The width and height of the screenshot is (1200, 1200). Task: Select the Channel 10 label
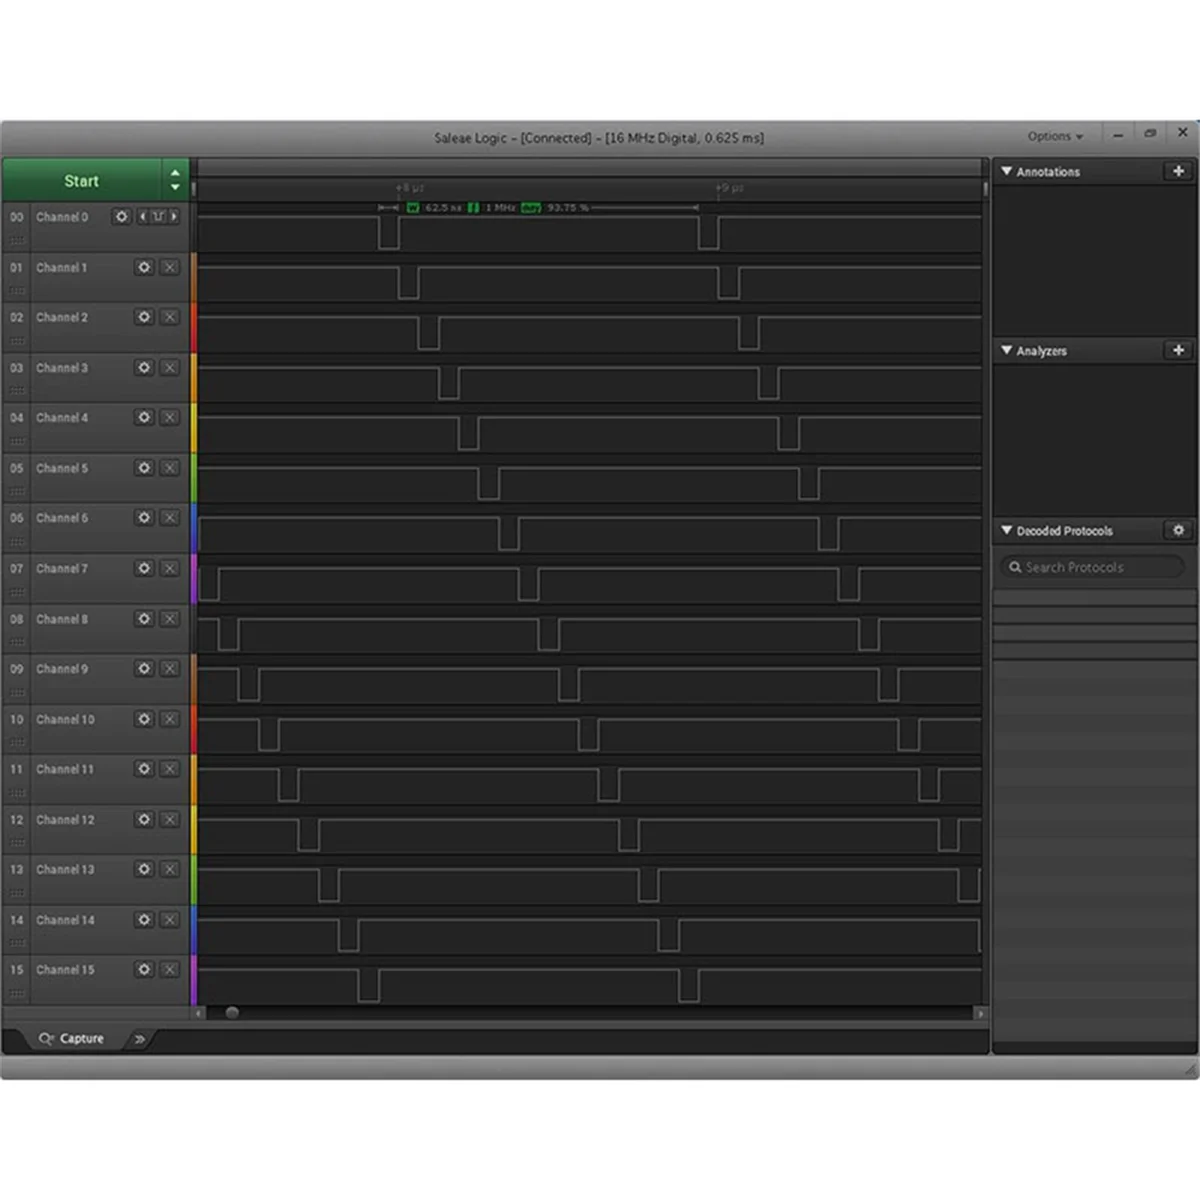pyautogui.click(x=65, y=719)
